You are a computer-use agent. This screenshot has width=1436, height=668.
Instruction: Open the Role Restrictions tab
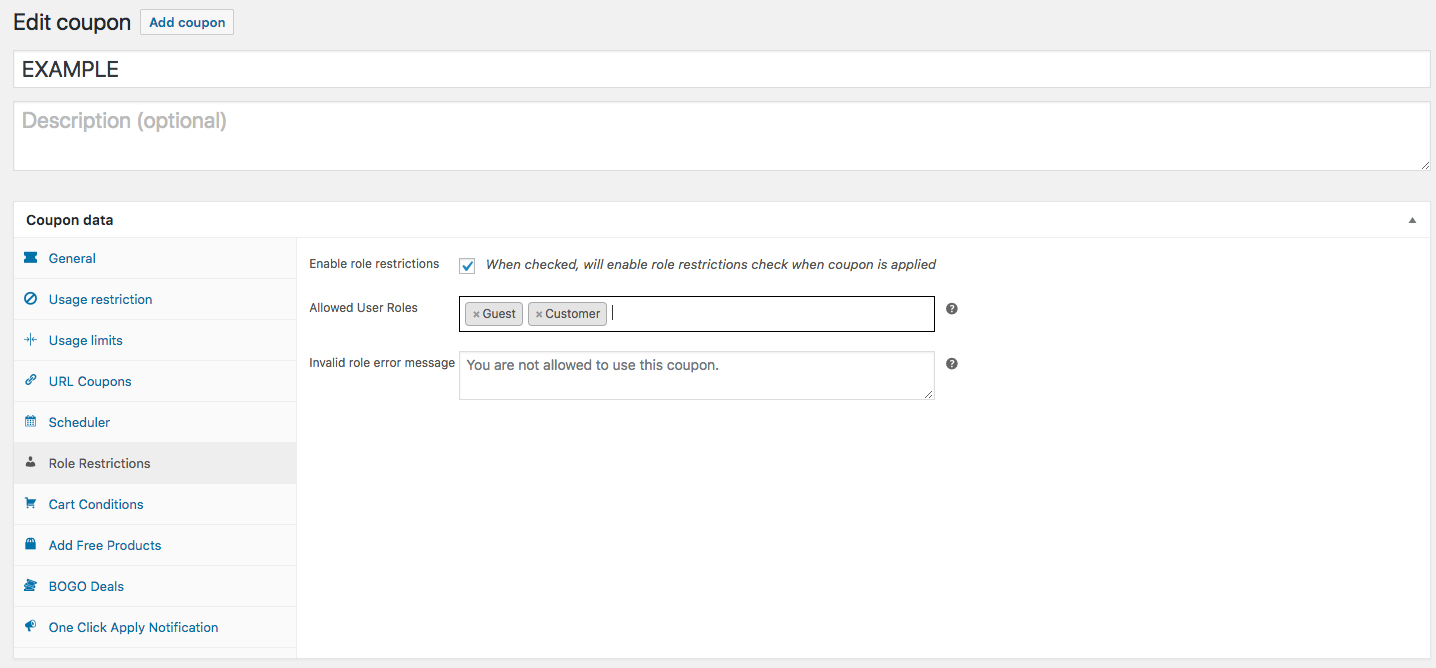pos(99,463)
